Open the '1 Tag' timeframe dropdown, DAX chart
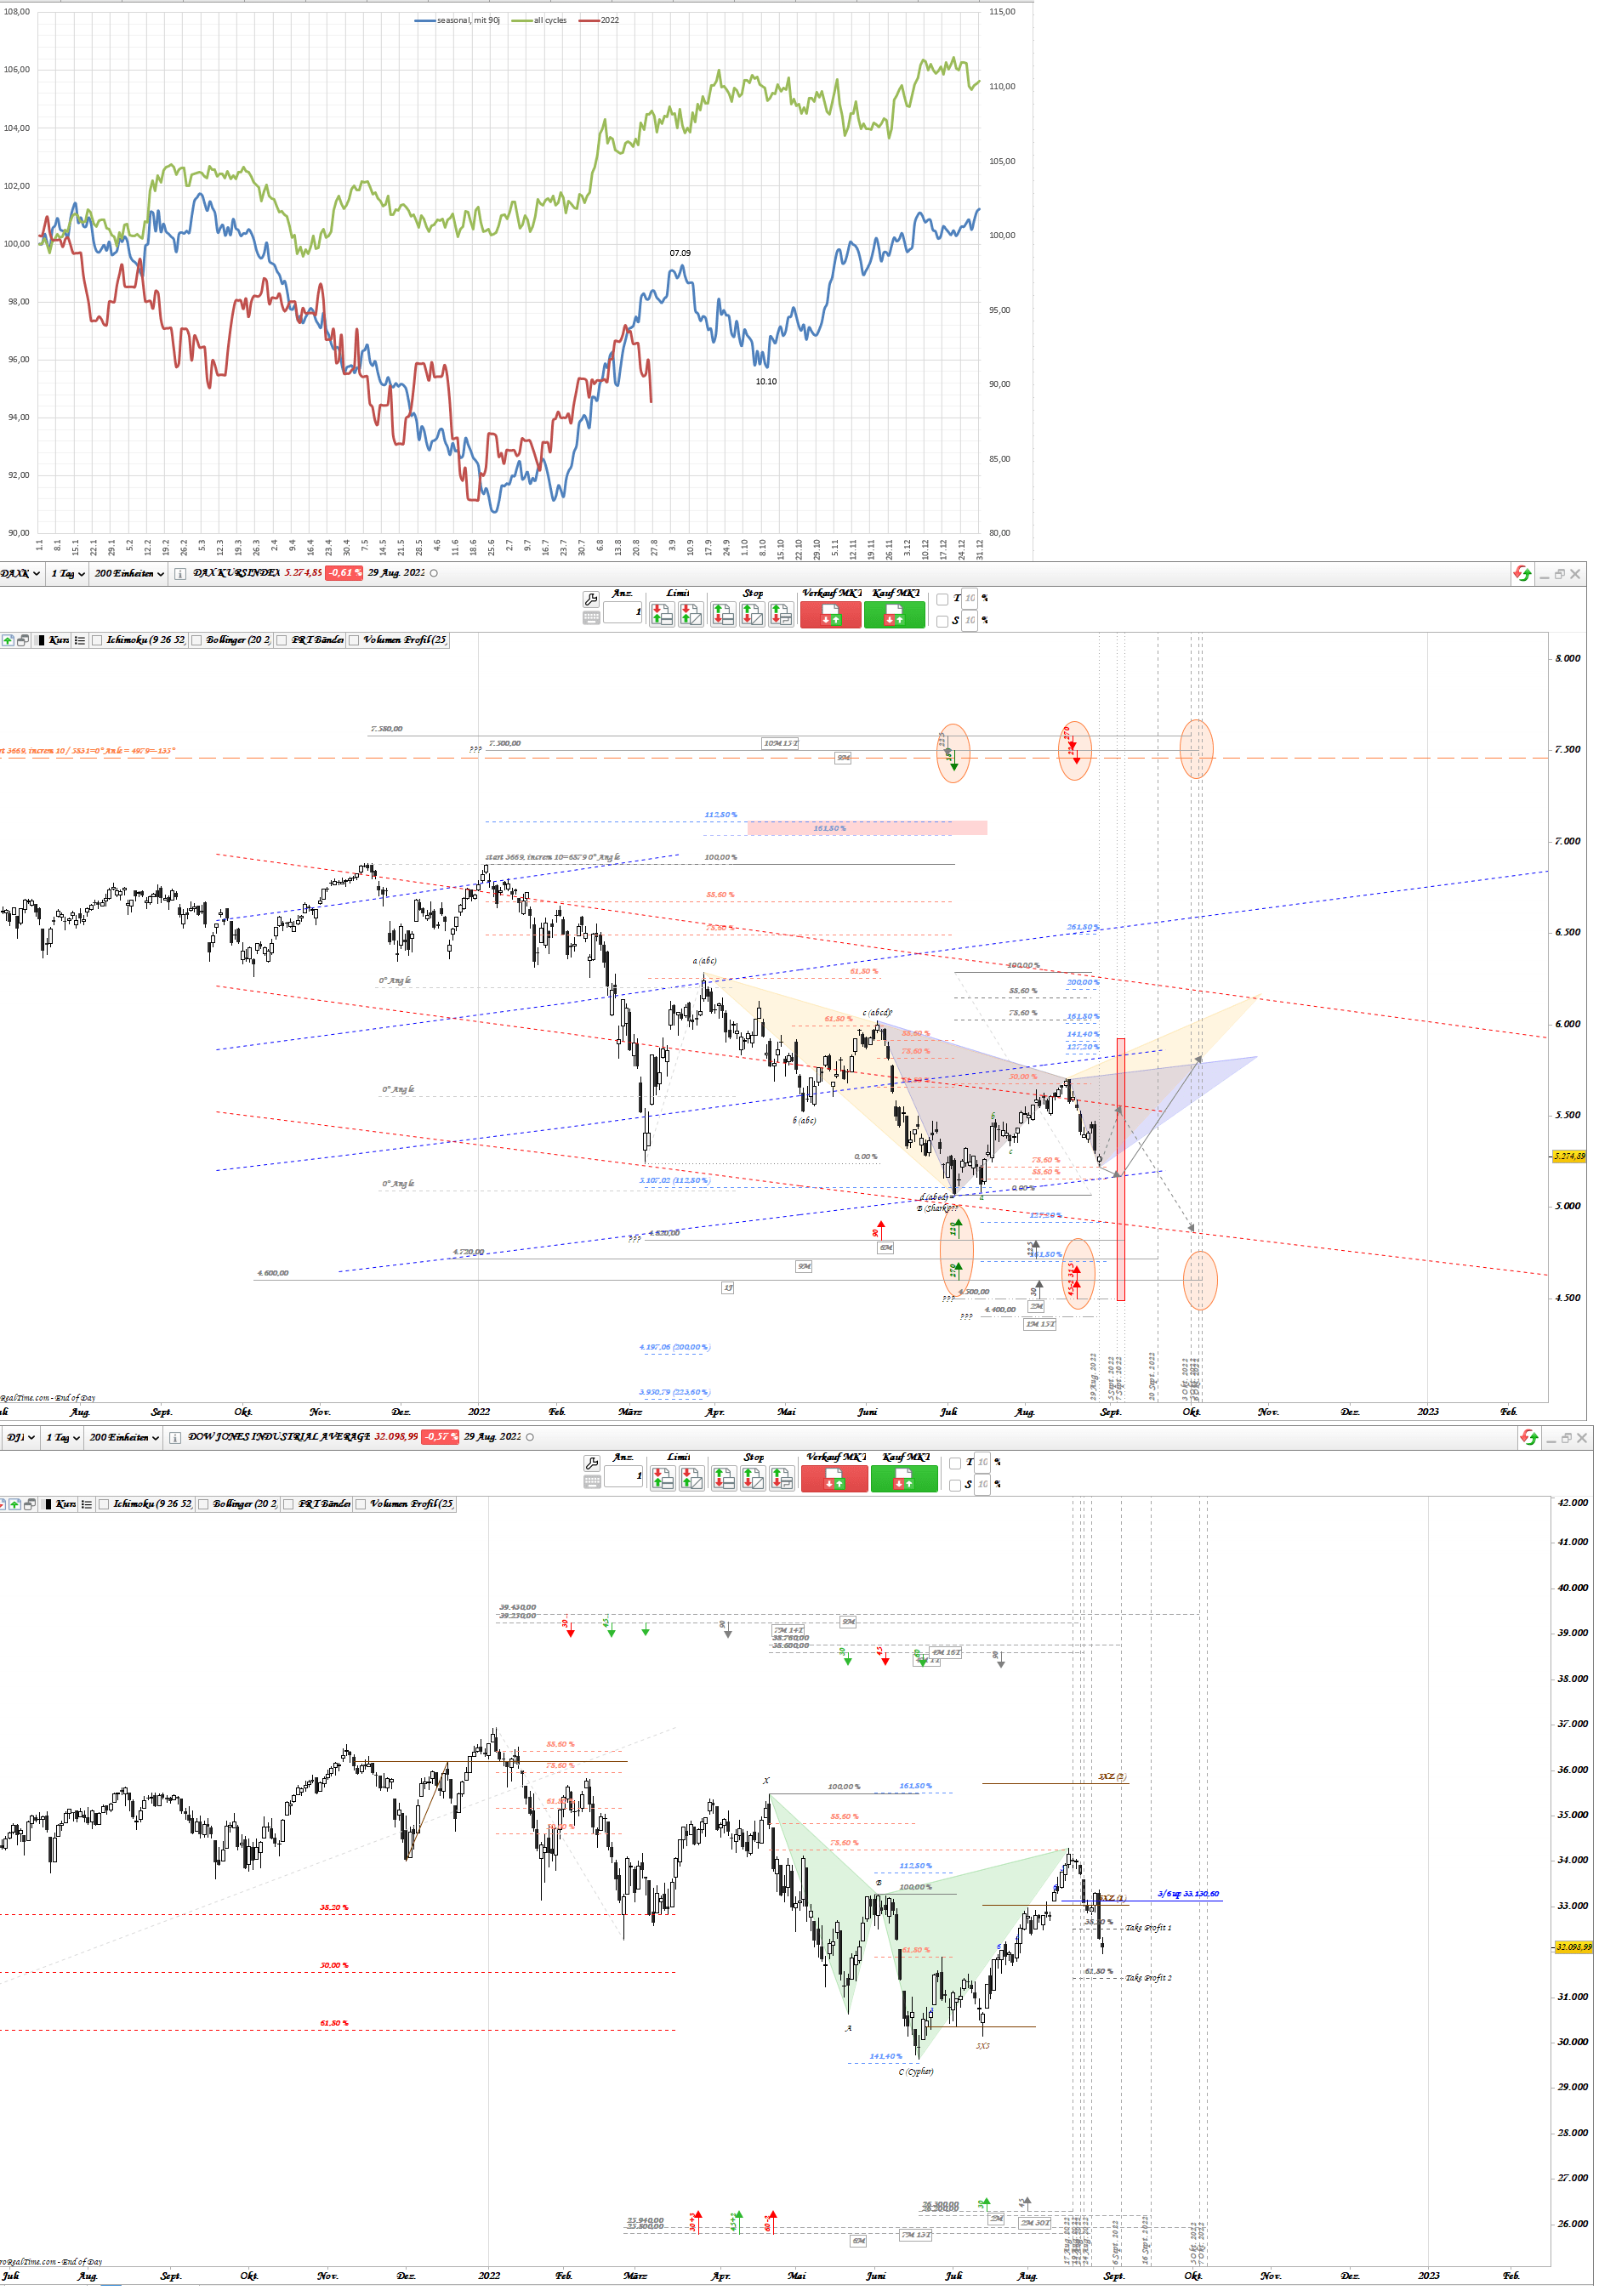Image resolution: width=1599 pixels, height=2296 pixels. pos(68,573)
